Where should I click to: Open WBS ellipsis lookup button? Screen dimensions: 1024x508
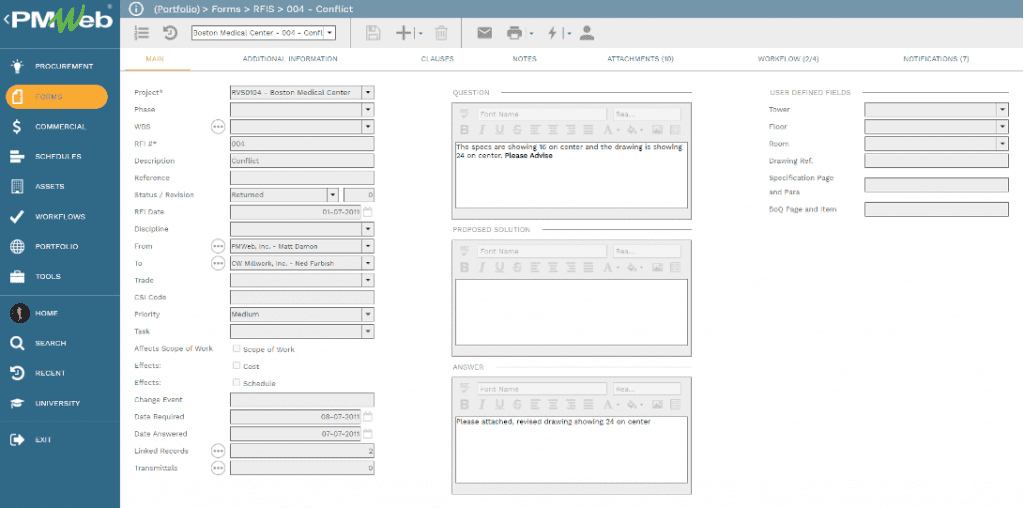point(218,127)
